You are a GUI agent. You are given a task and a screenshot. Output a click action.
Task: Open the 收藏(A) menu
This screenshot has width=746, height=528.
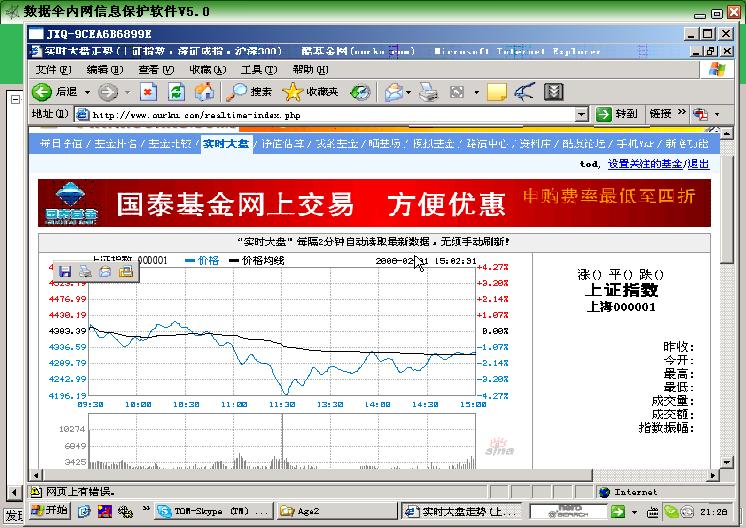click(x=207, y=70)
